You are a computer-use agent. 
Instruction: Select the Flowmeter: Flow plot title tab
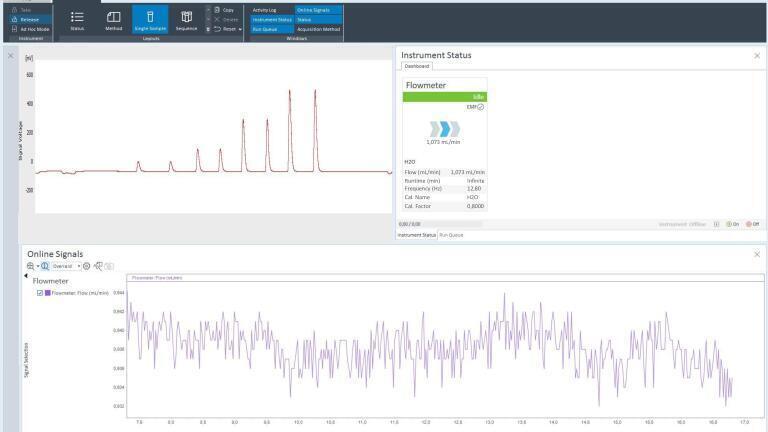[x=157, y=278]
